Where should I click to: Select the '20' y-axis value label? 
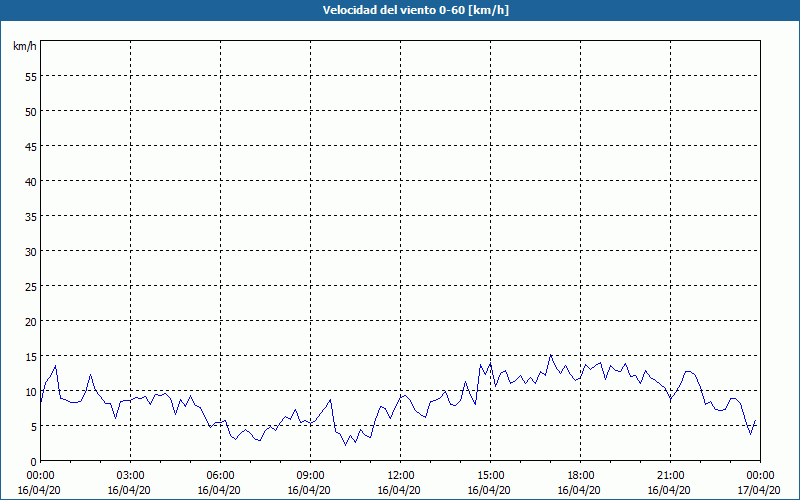[31, 321]
